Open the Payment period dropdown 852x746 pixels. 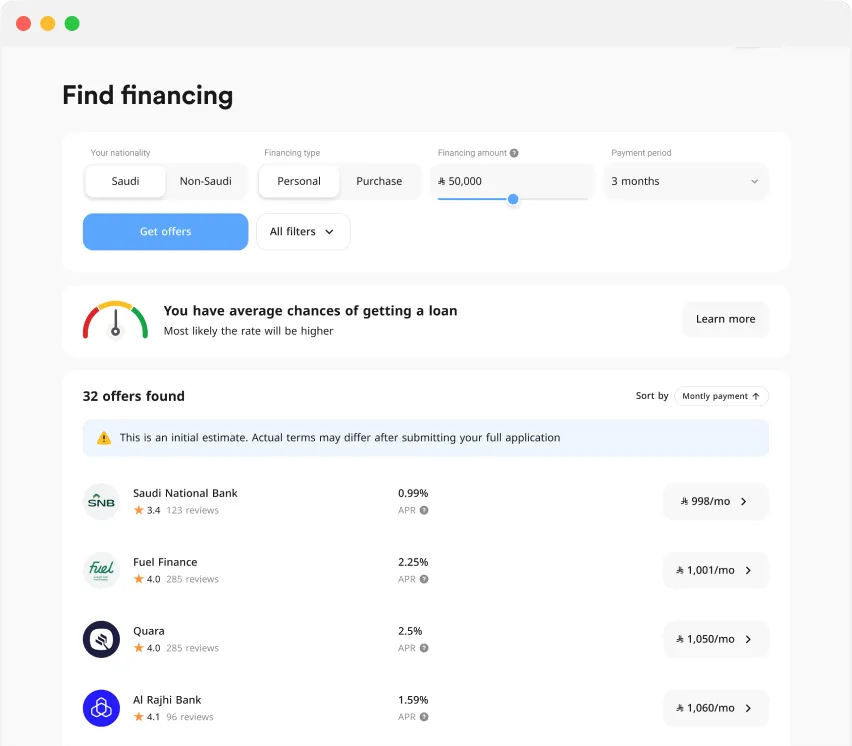[685, 181]
